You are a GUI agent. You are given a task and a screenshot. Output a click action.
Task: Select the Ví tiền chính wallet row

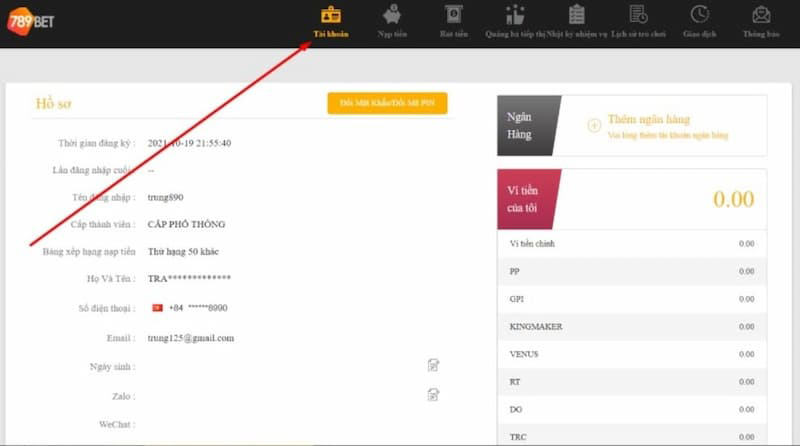coord(632,244)
